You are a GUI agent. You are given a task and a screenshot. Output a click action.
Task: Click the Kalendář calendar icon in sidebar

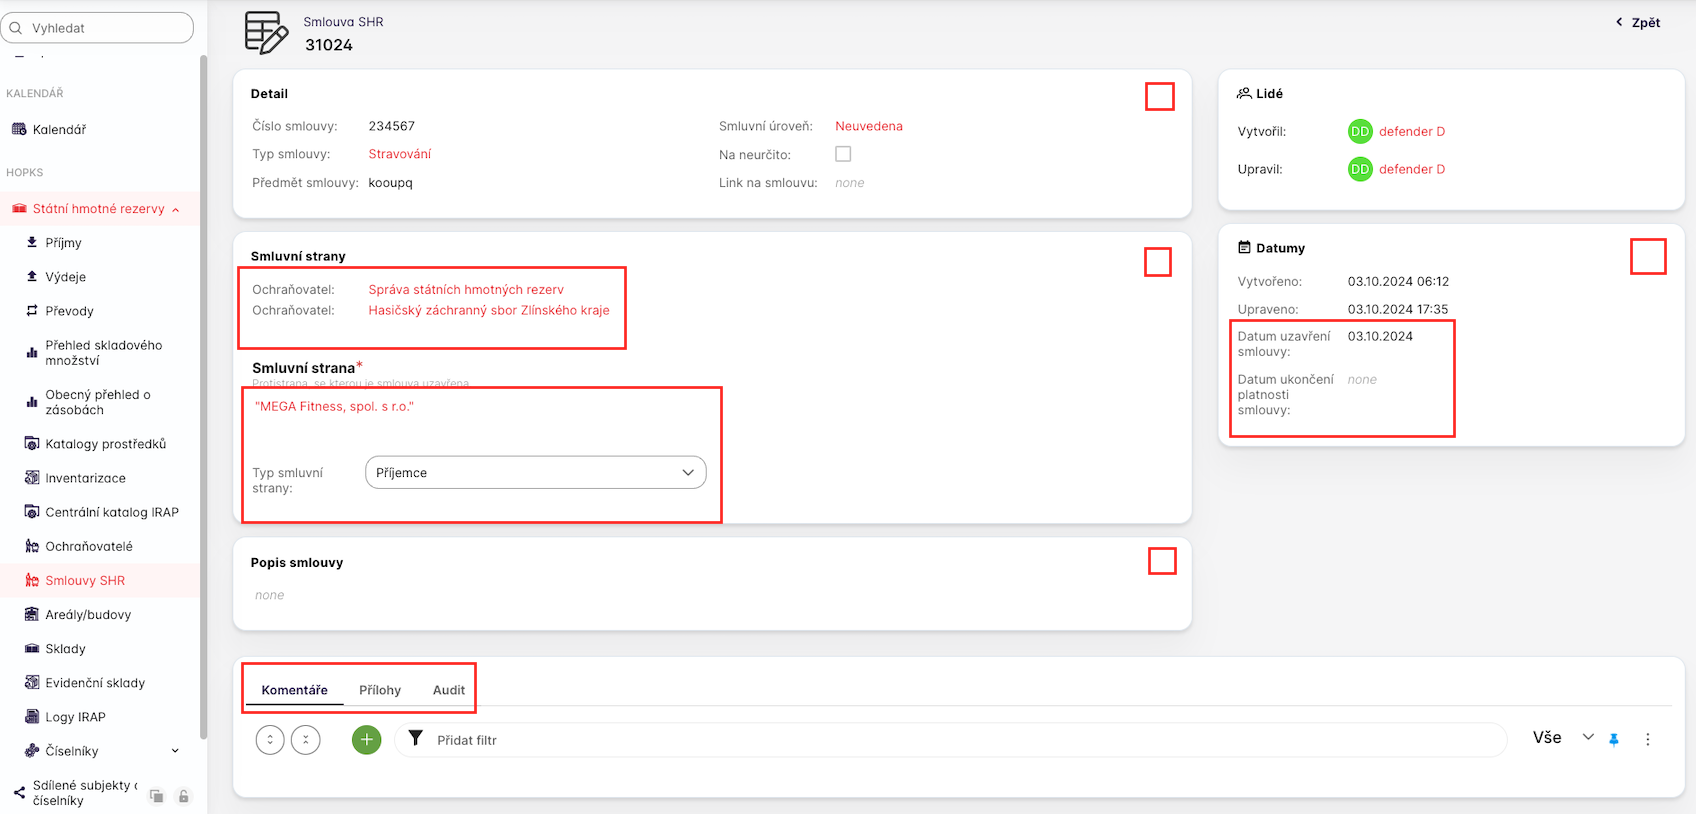[19, 129]
